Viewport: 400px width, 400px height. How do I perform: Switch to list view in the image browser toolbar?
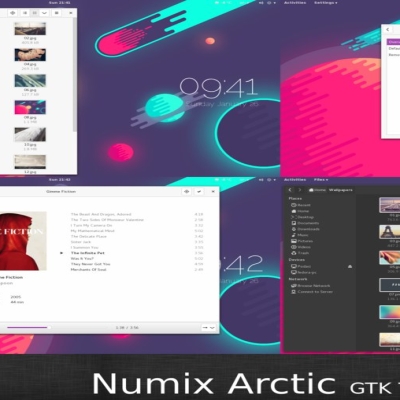(25, 13)
